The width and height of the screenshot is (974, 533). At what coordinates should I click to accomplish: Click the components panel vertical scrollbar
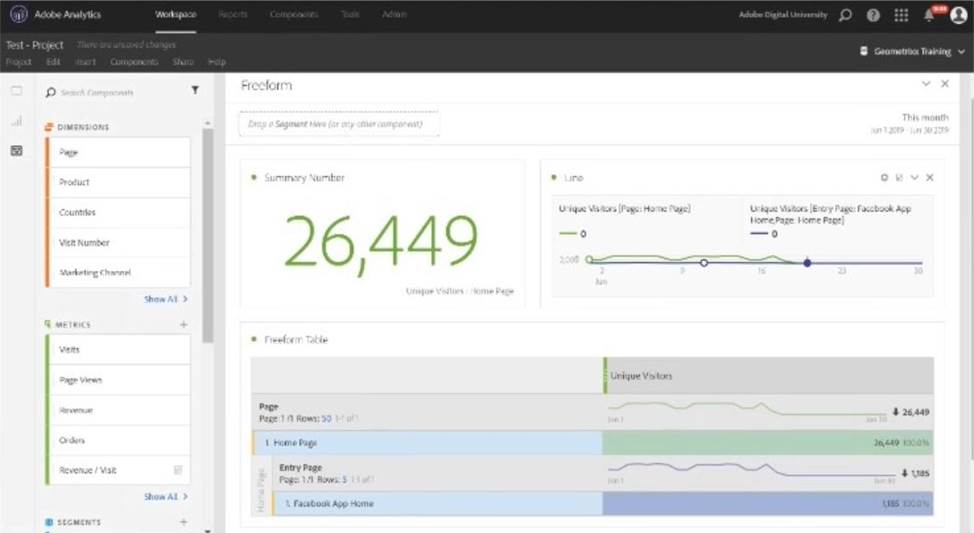coord(208,236)
